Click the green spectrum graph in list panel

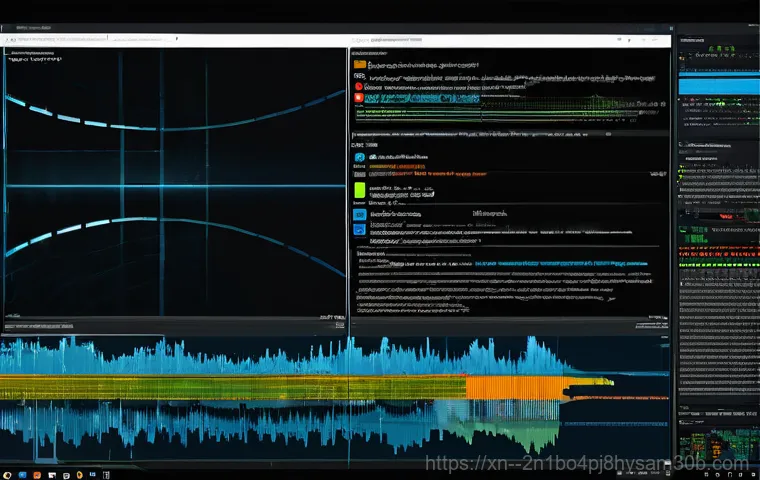click(560, 103)
